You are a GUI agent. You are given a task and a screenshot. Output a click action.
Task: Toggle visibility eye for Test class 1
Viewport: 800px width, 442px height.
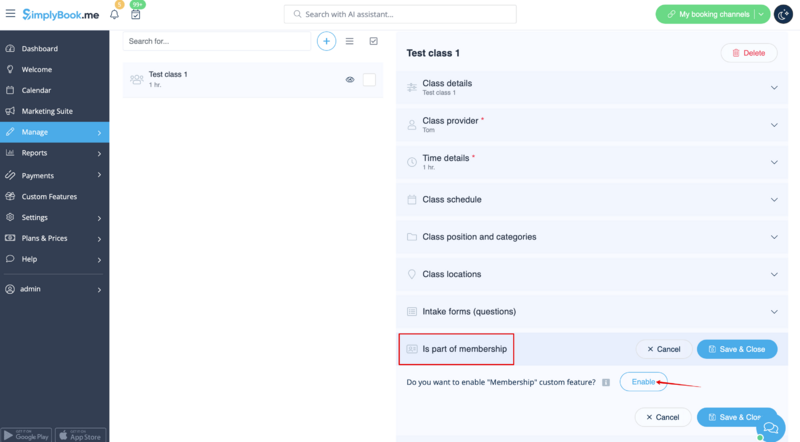tap(350, 80)
